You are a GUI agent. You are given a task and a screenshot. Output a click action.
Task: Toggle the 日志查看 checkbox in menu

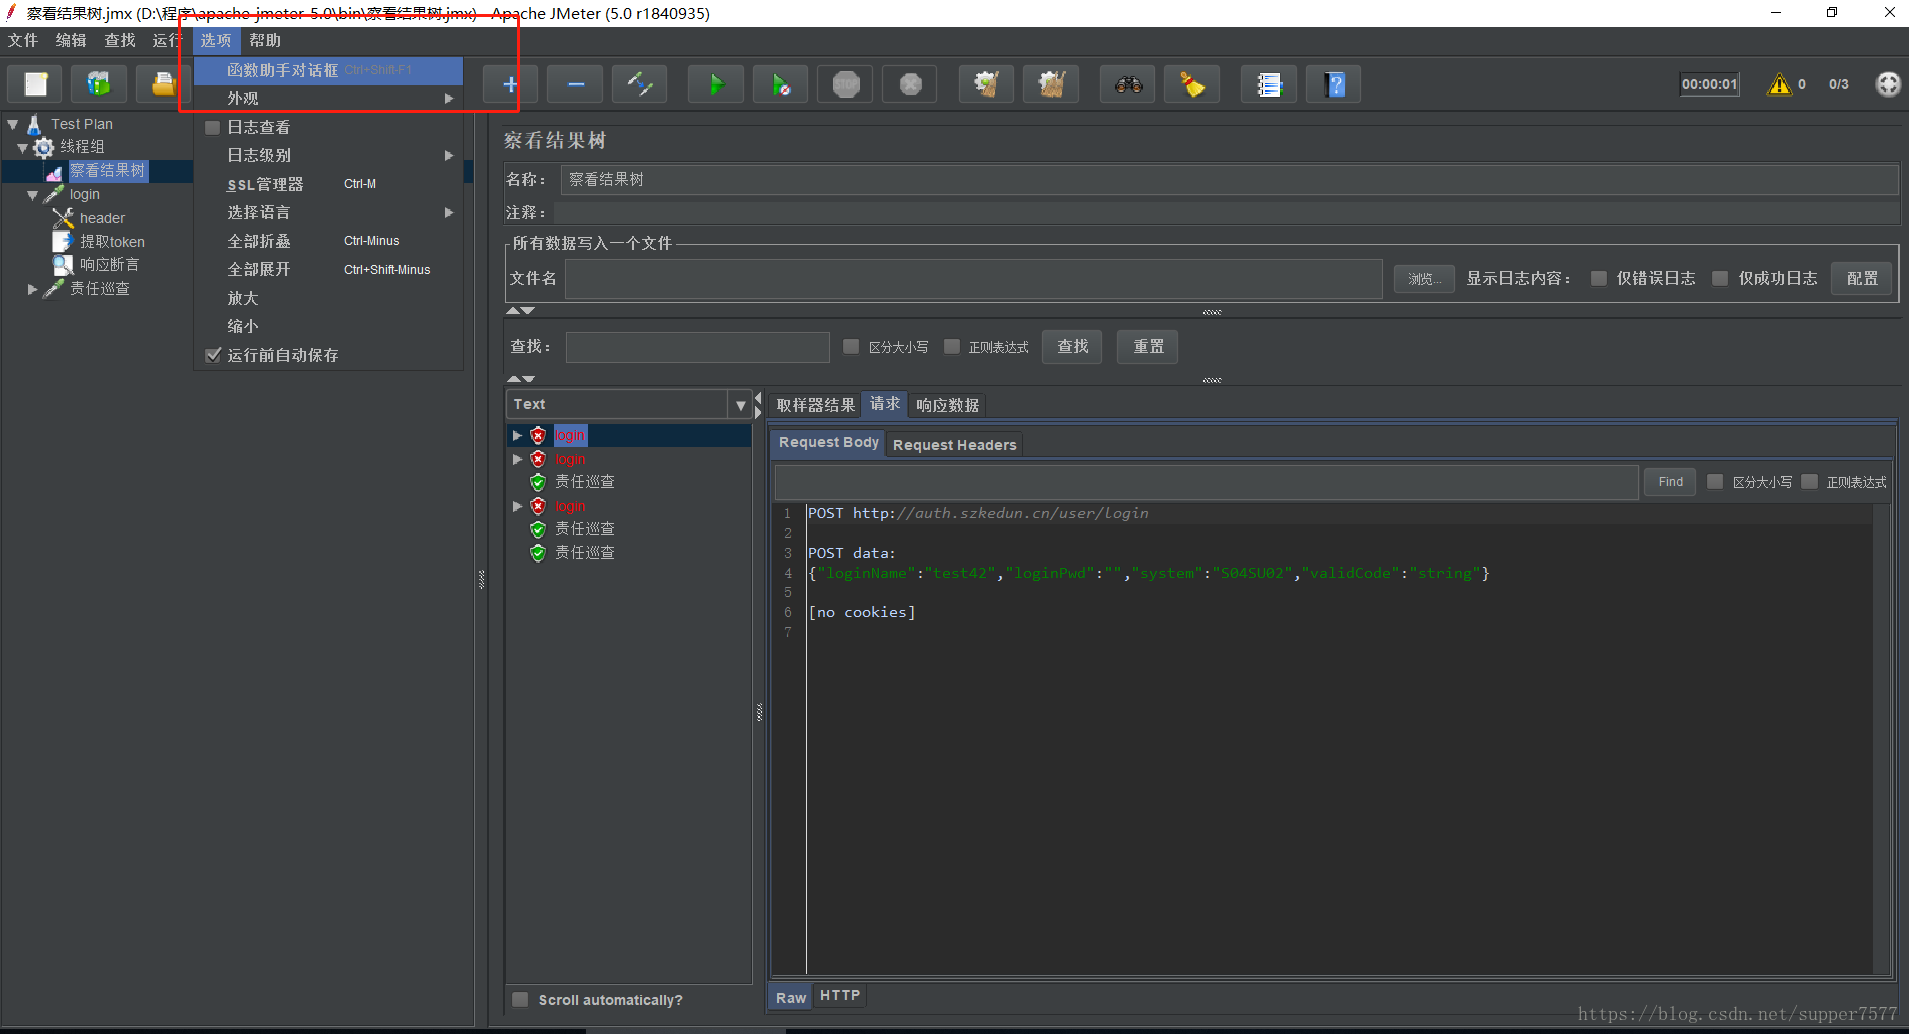212,127
